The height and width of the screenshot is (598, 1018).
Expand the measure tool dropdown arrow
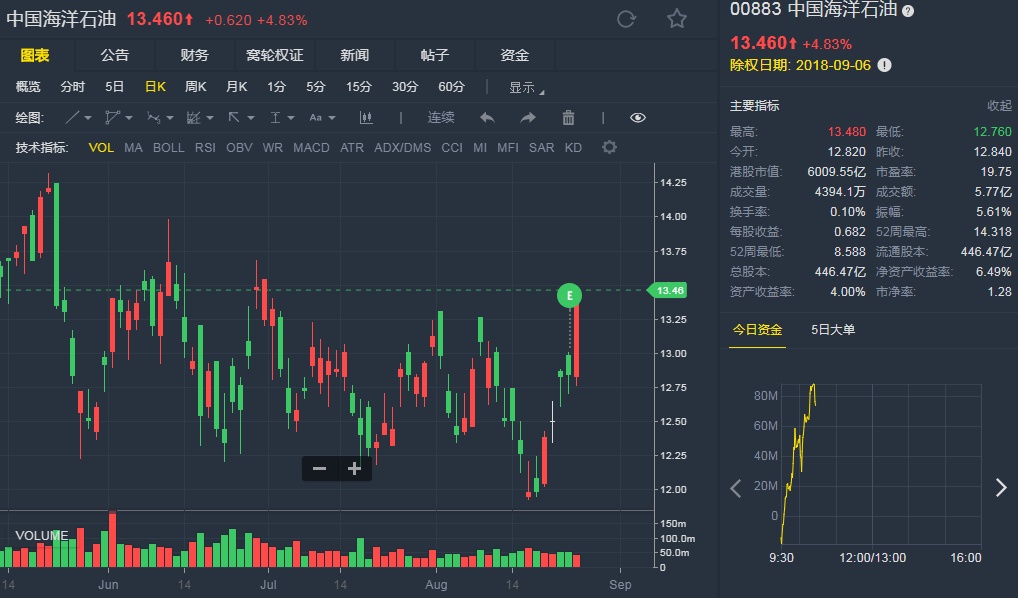(x=291, y=118)
